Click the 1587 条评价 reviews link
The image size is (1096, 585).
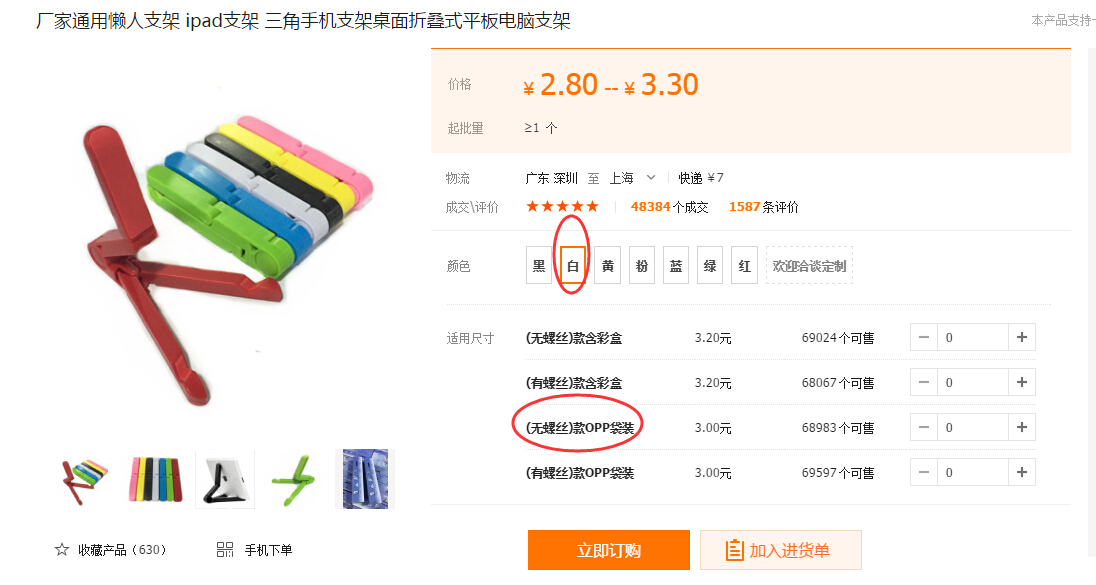point(763,207)
